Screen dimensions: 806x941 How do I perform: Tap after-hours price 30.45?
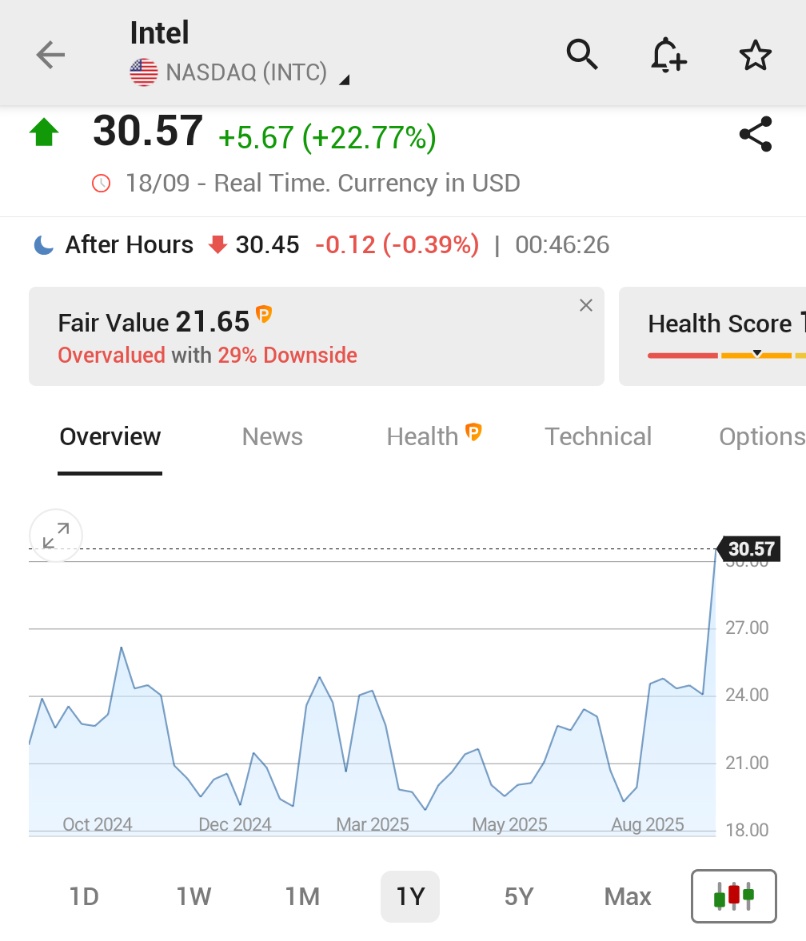tap(267, 245)
